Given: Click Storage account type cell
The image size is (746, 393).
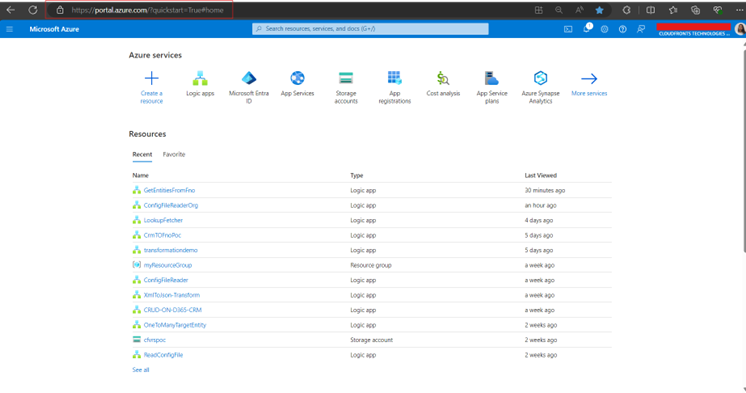Looking at the screenshot, I should point(372,340).
